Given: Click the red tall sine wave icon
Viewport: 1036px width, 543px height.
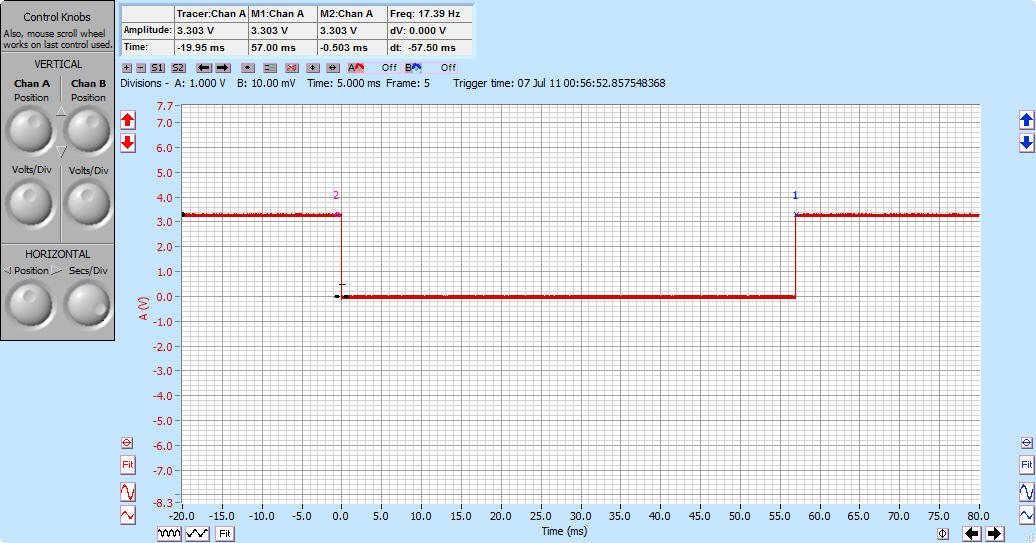Looking at the screenshot, I should point(127,491).
